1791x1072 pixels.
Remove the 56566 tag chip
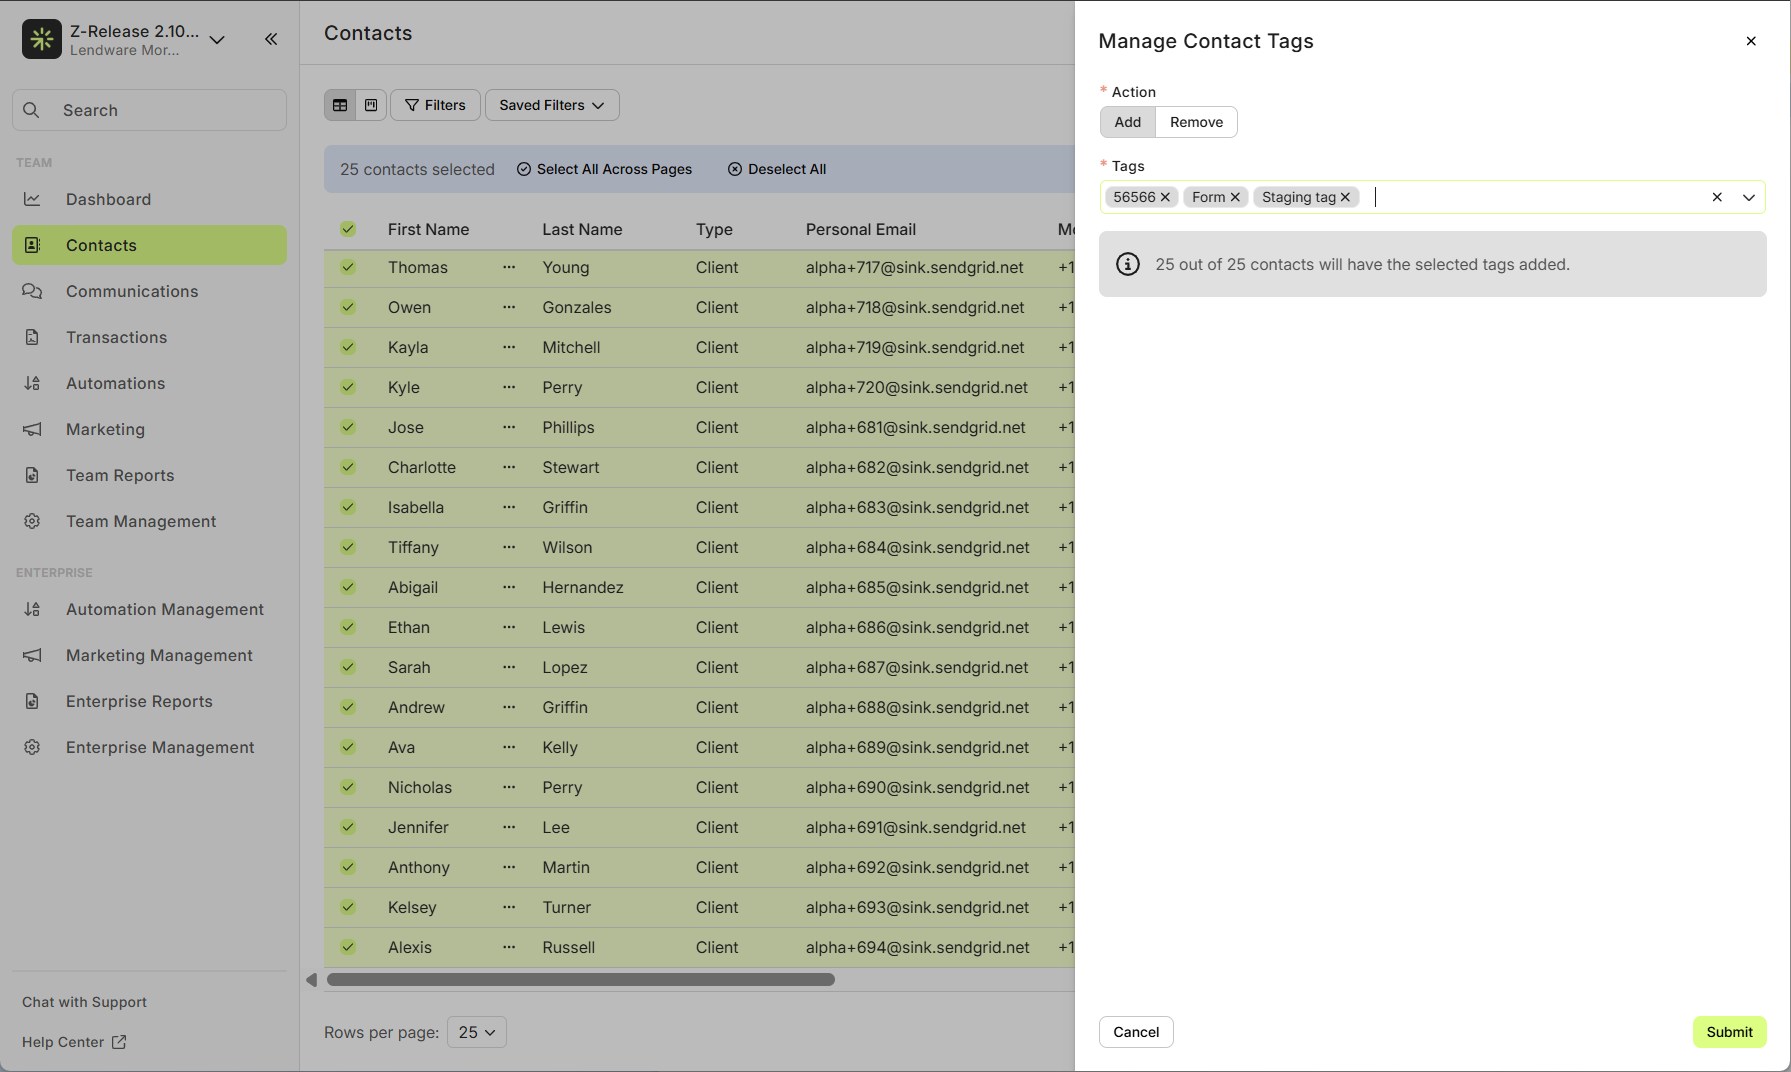1165,197
